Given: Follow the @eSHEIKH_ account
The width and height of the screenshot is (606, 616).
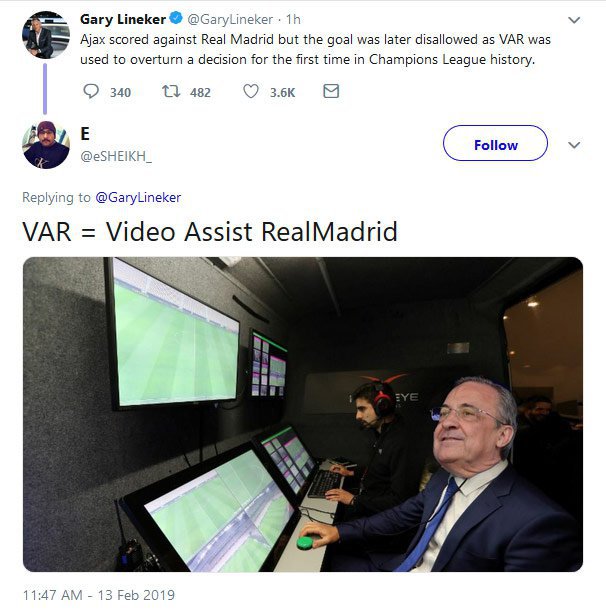Looking at the screenshot, I should [x=495, y=143].
